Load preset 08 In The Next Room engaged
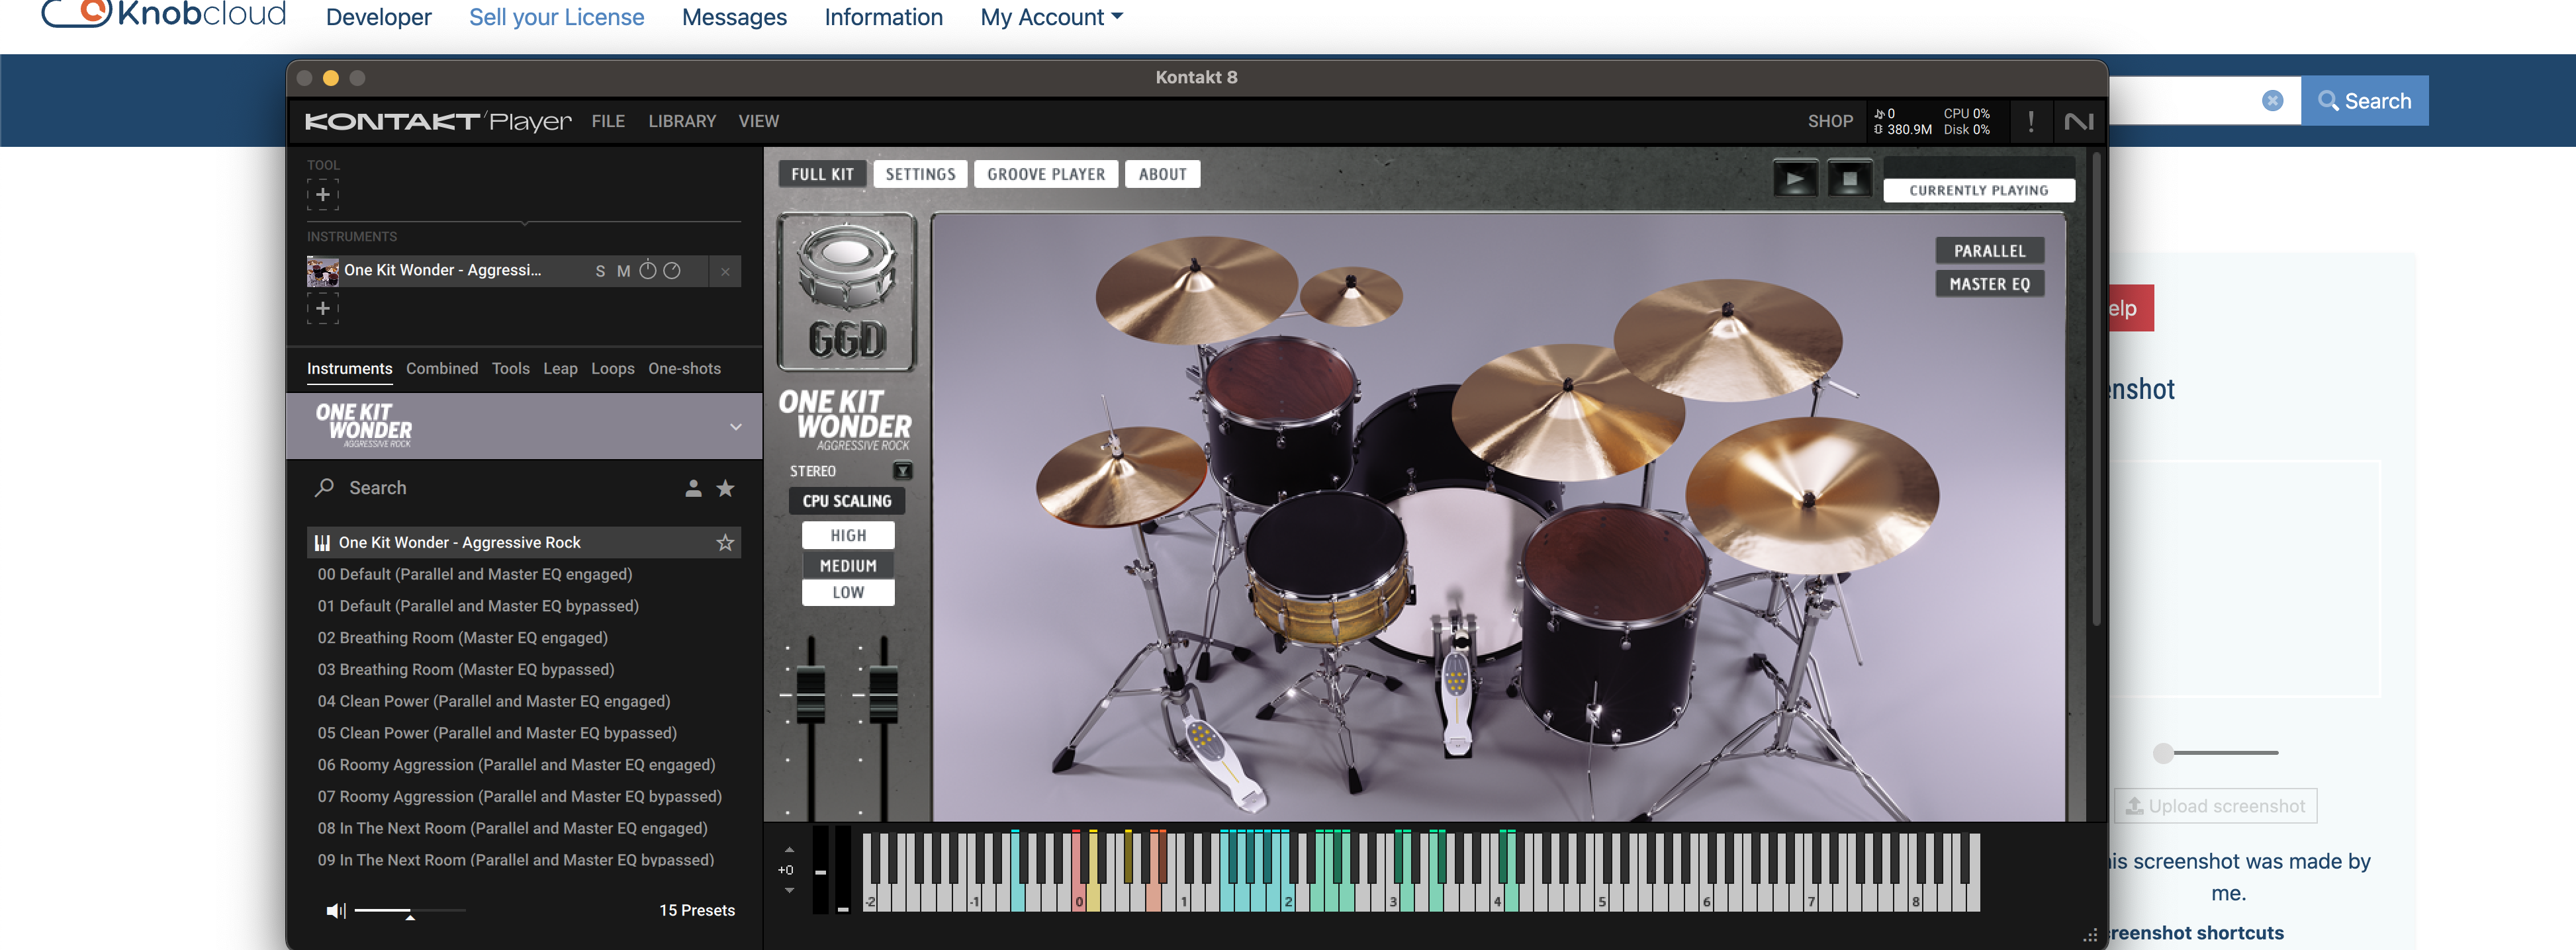The image size is (2576, 950). [x=512, y=829]
